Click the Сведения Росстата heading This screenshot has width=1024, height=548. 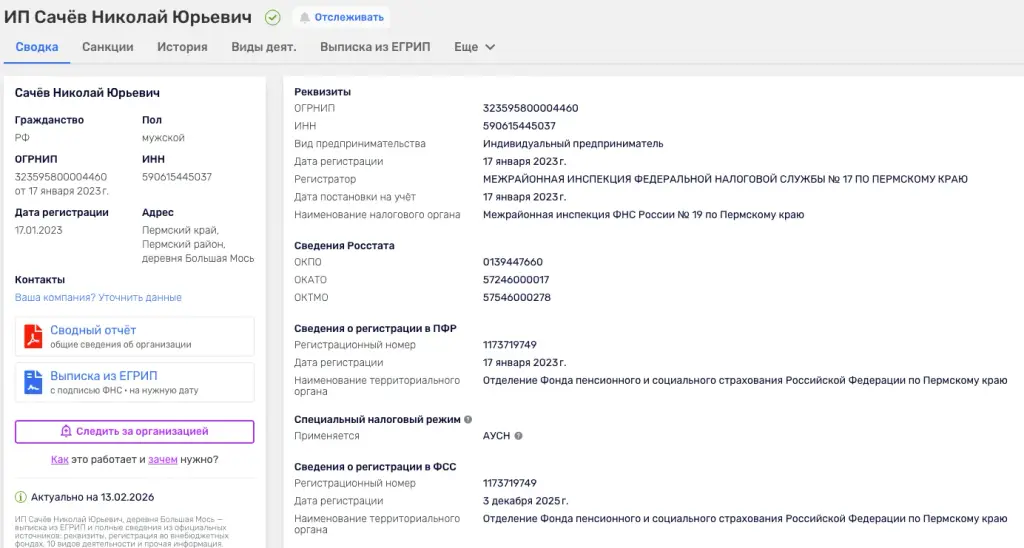(344, 246)
